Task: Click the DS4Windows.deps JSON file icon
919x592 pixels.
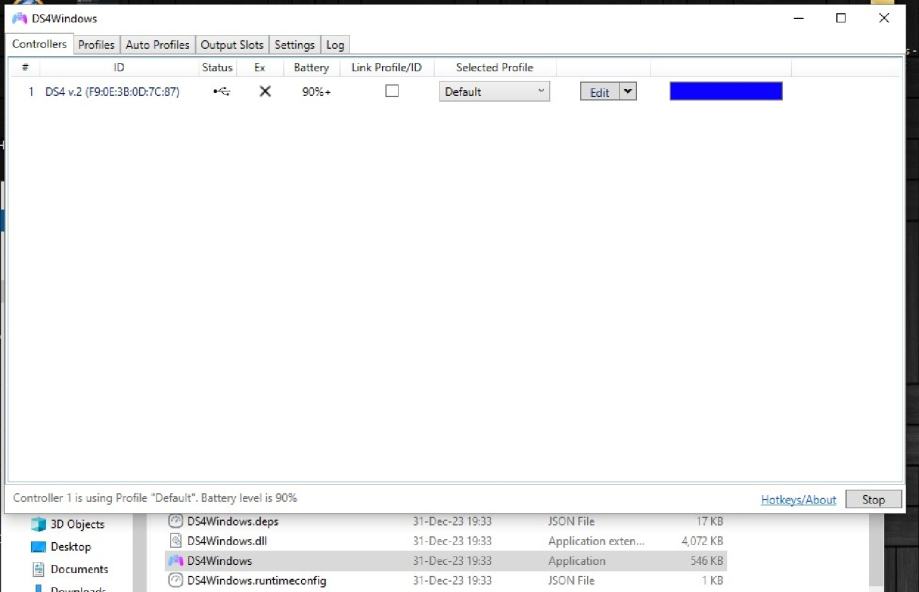Action: [x=175, y=520]
